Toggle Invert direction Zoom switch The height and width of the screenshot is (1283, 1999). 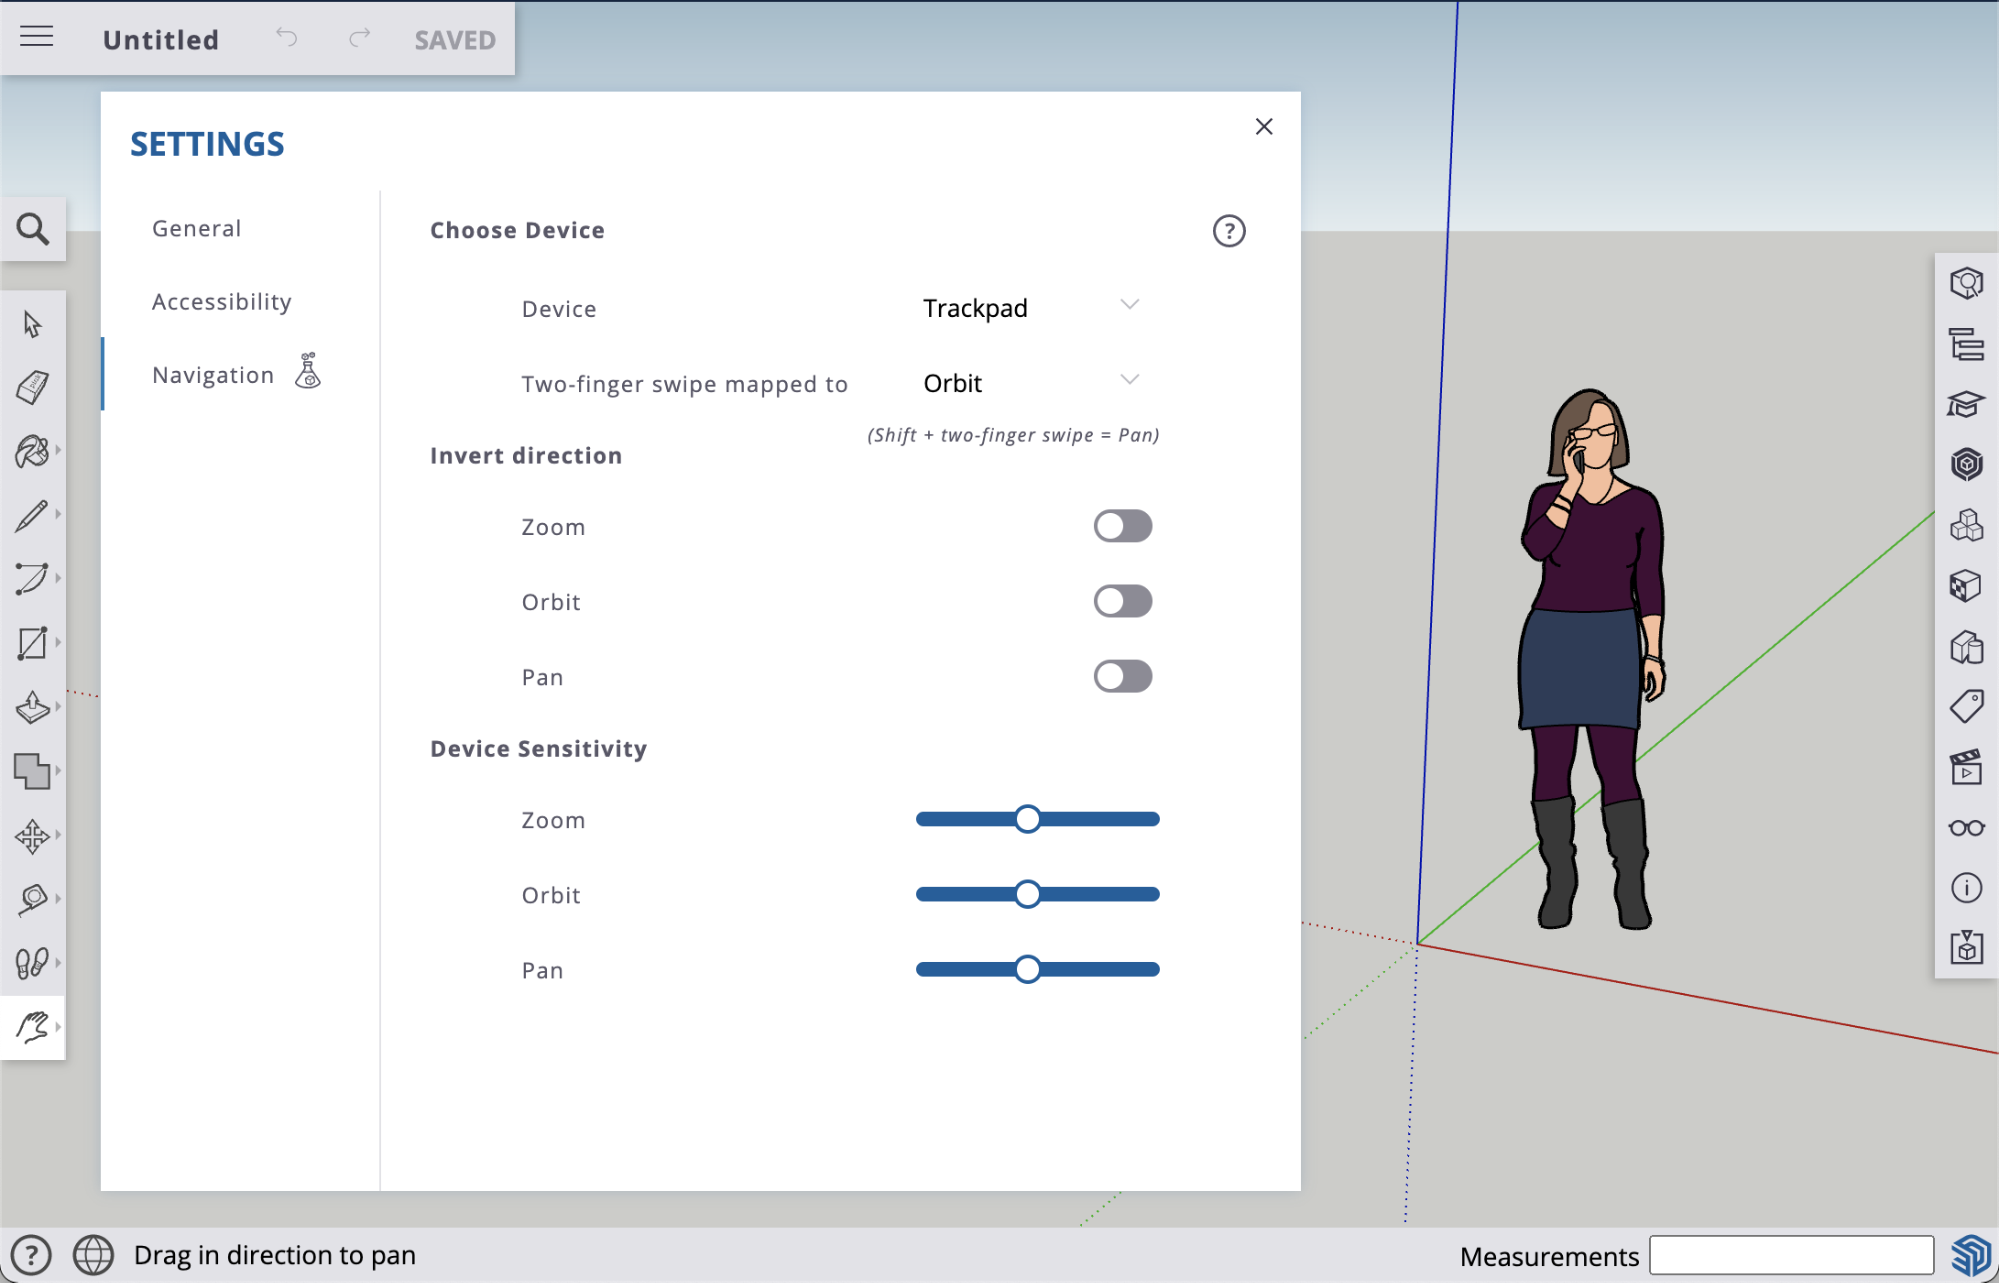tap(1122, 526)
